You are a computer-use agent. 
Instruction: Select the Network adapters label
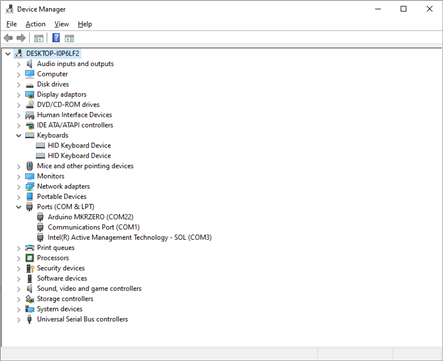[x=63, y=186]
